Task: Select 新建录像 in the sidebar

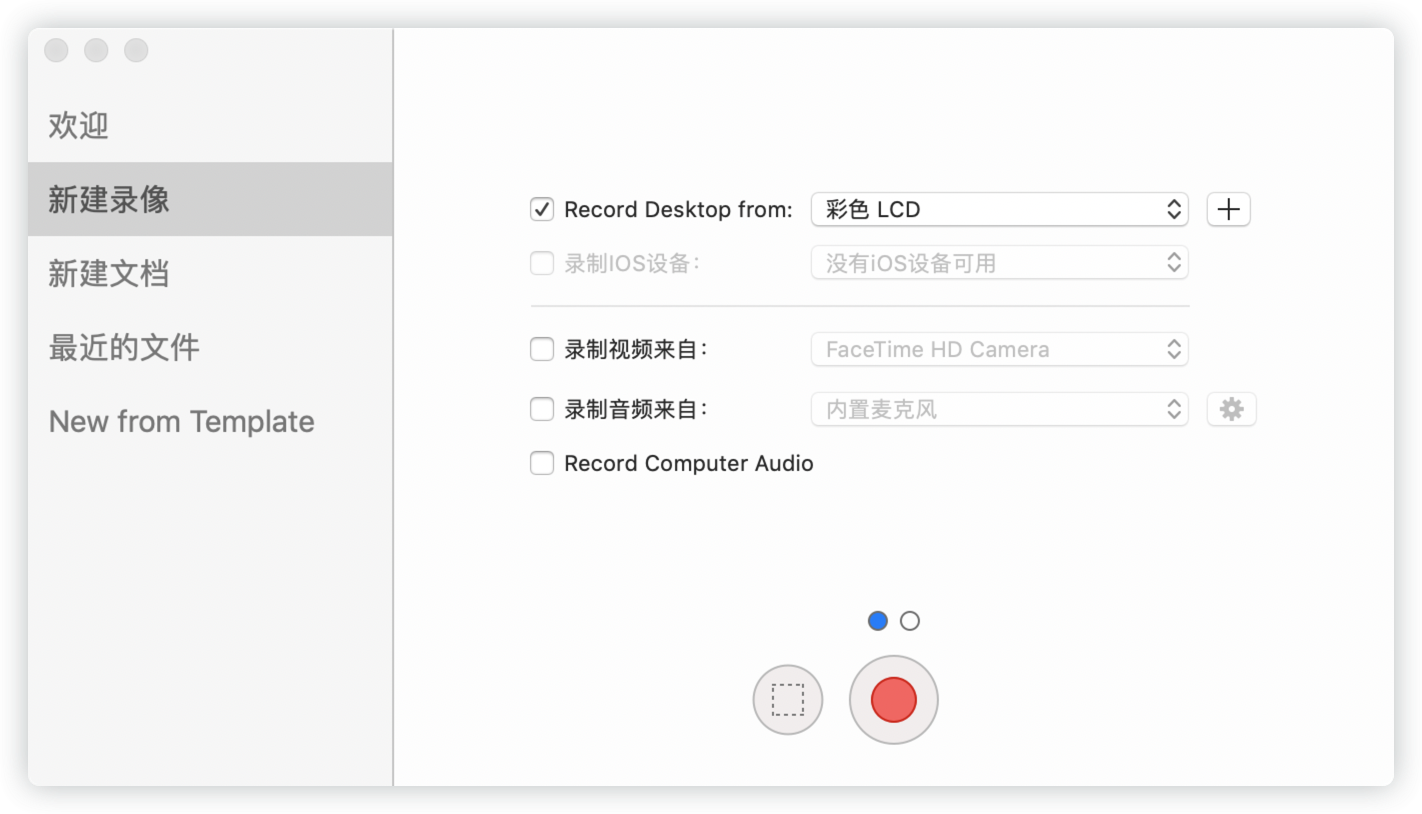Action: [210, 199]
